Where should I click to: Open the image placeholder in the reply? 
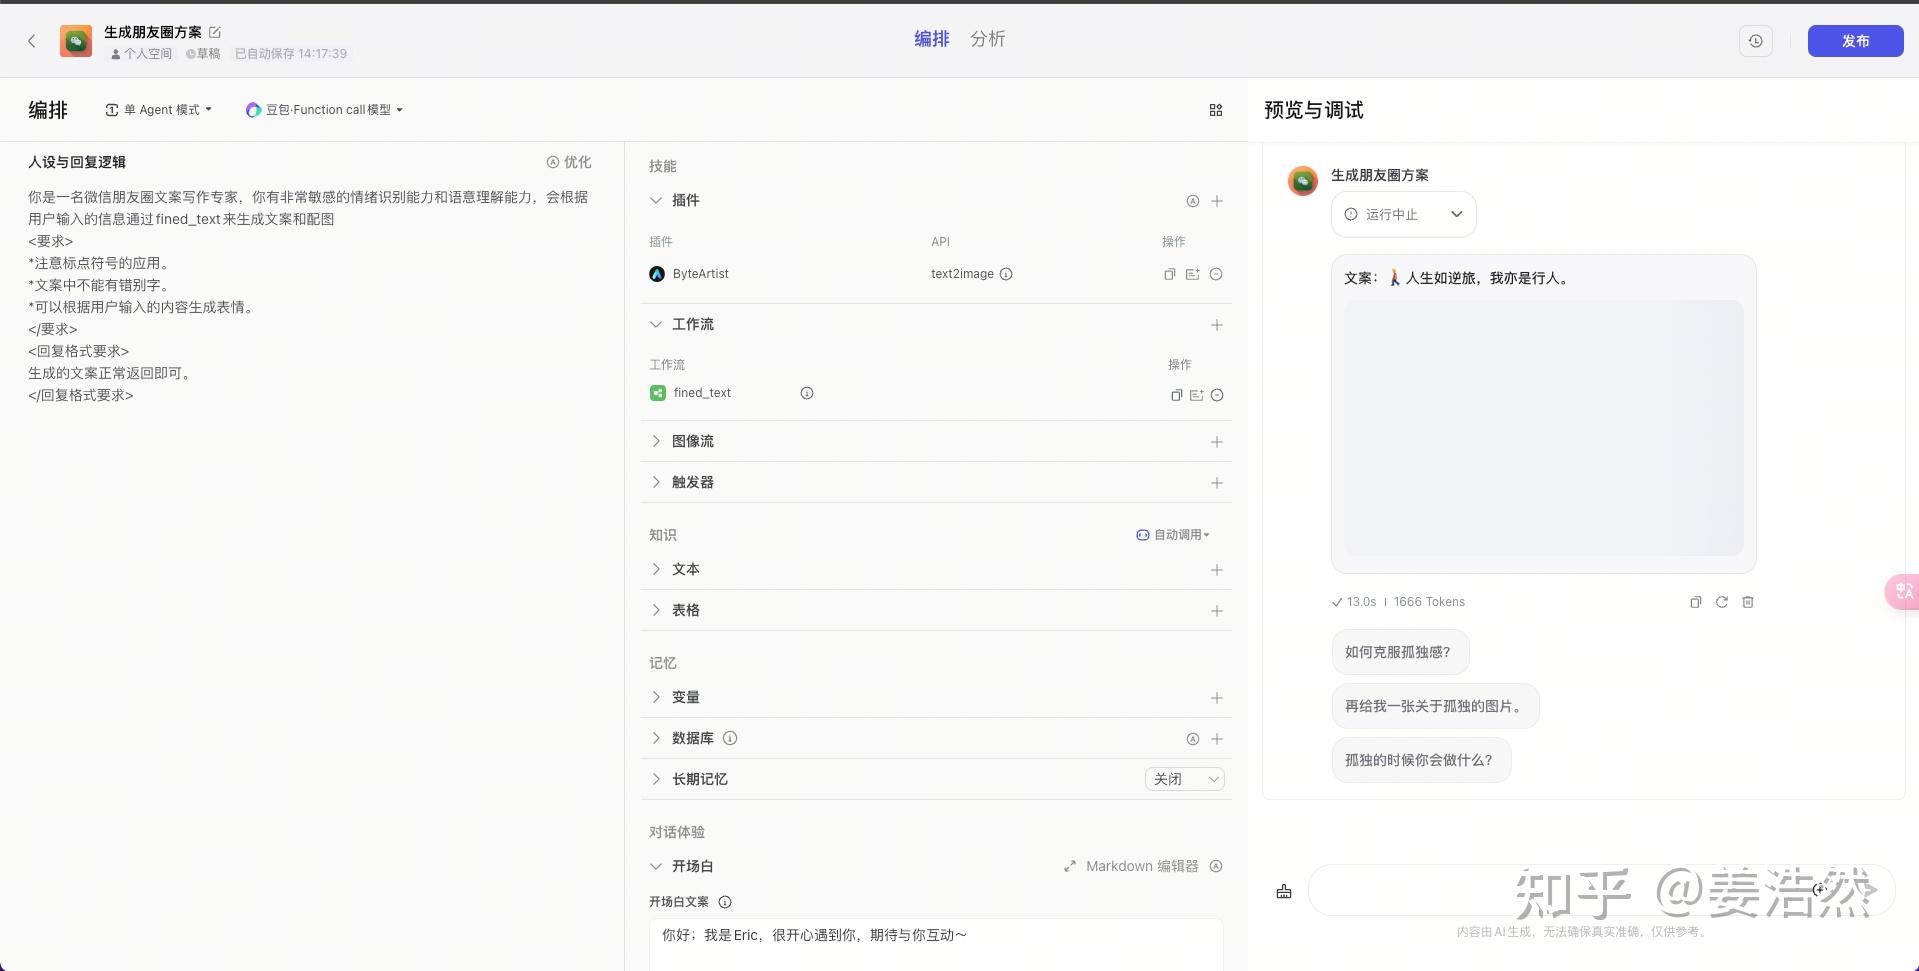(x=1543, y=428)
